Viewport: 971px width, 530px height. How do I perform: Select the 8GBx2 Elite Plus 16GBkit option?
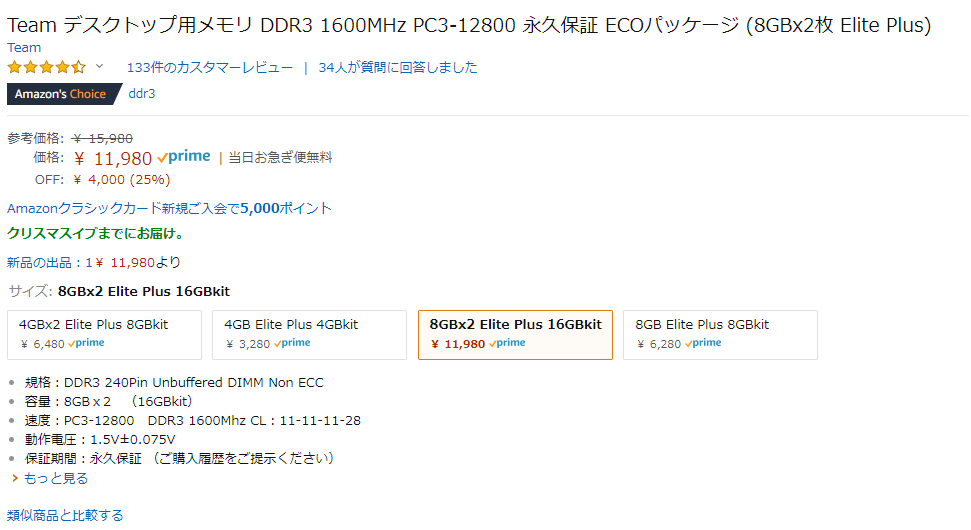pos(515,334)
